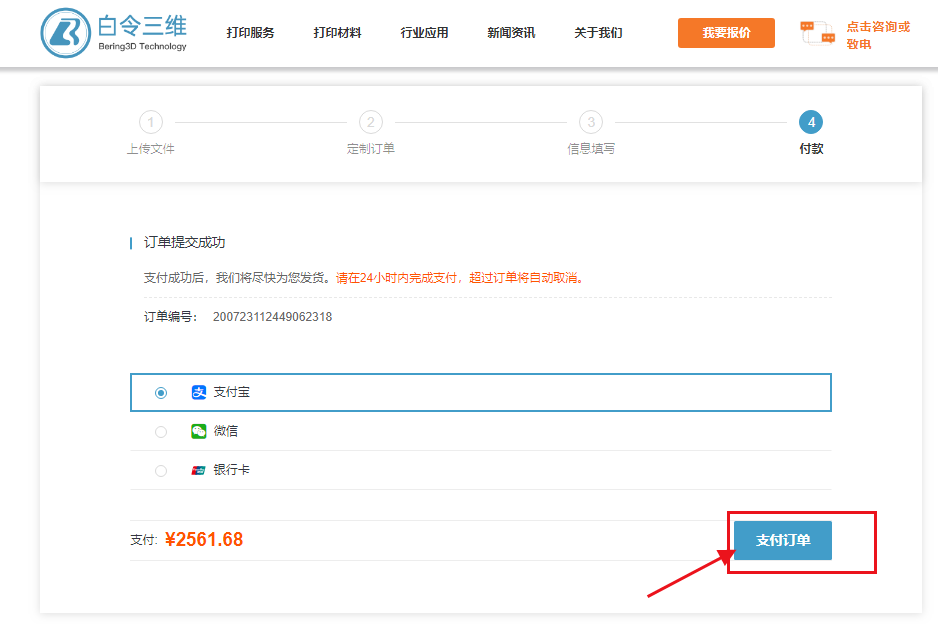
Task: Click the payment amount ¥2561.68
Action: click(x=204, y=540)
